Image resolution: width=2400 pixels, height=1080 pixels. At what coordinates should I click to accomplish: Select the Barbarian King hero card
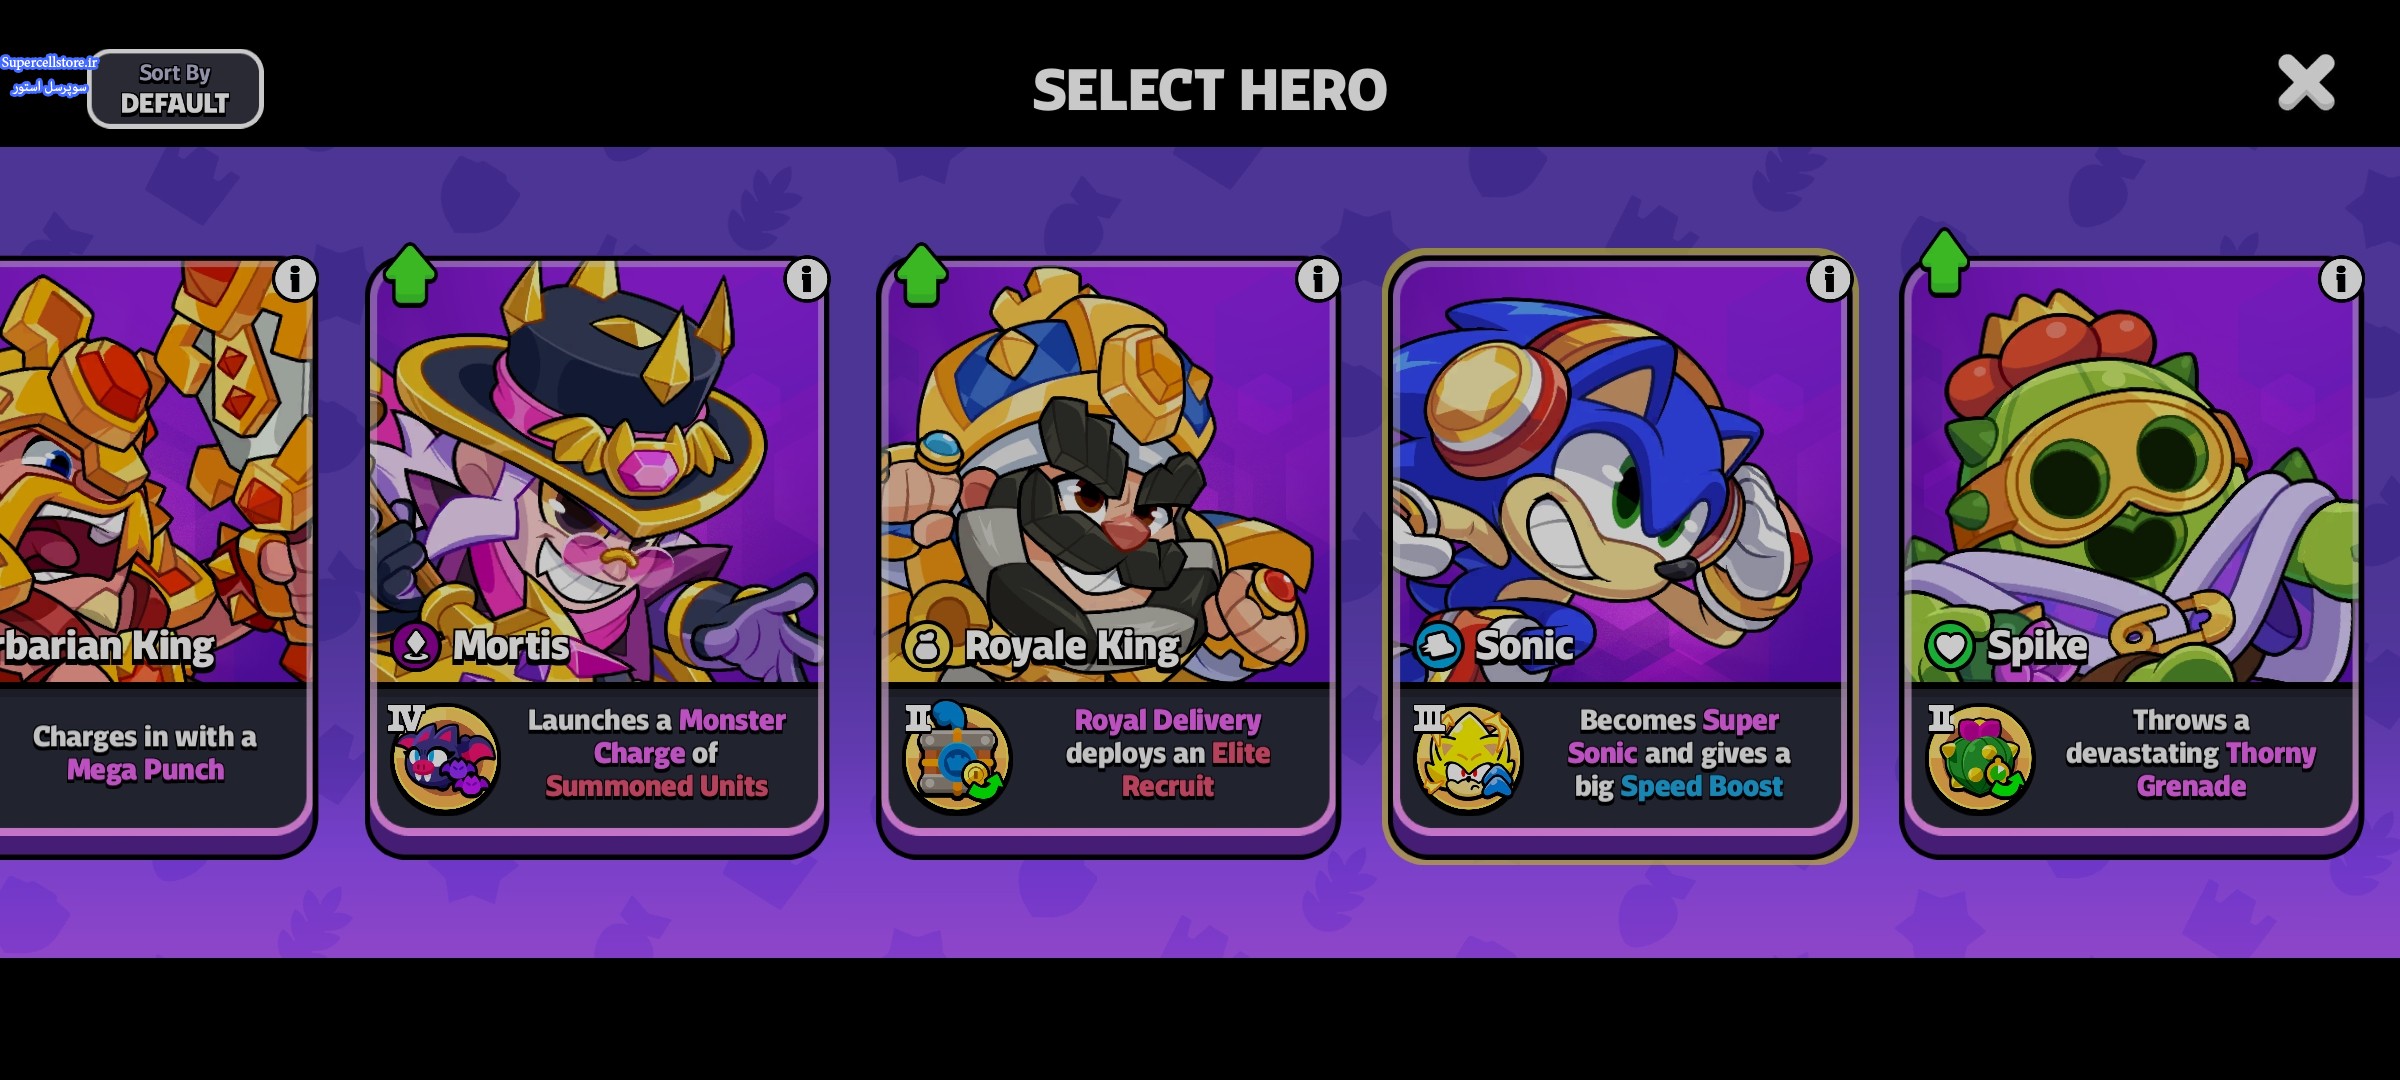coord(155,556)
